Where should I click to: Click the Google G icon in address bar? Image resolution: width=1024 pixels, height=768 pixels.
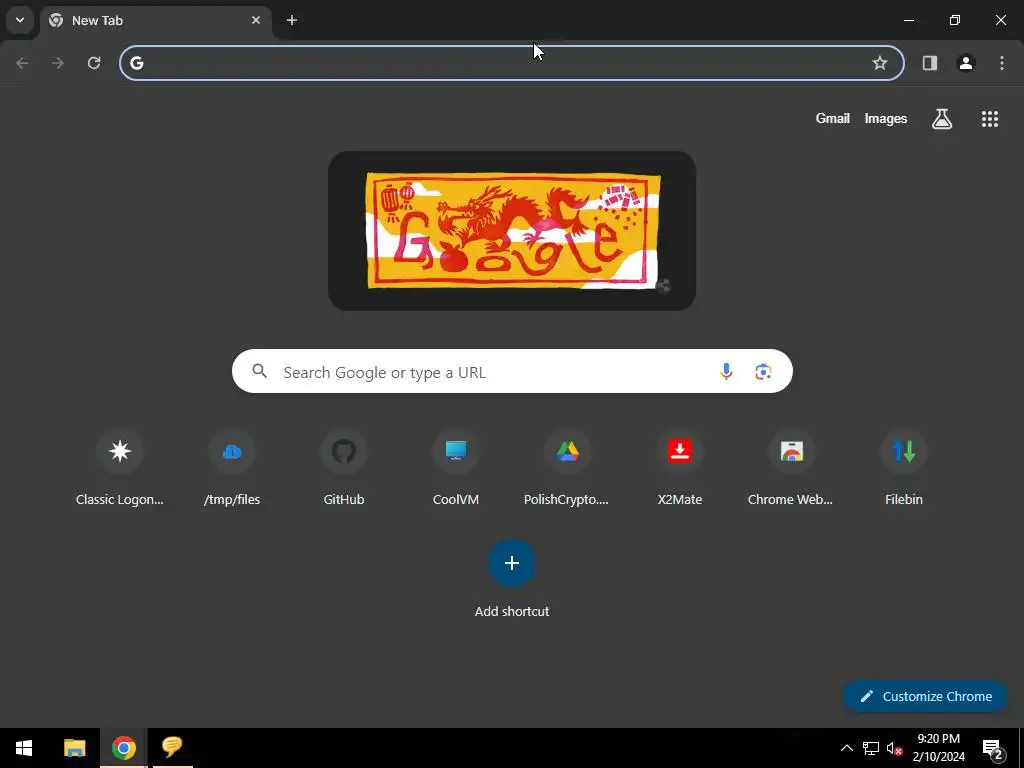136,63
